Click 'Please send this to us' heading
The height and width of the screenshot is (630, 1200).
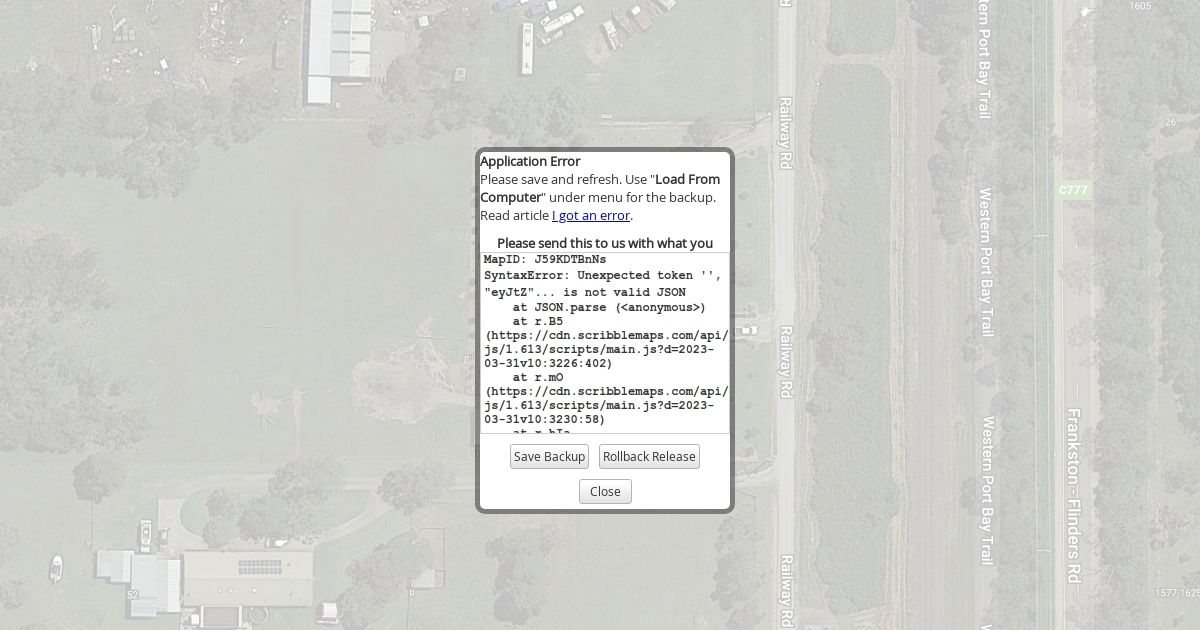click(605, 243)
